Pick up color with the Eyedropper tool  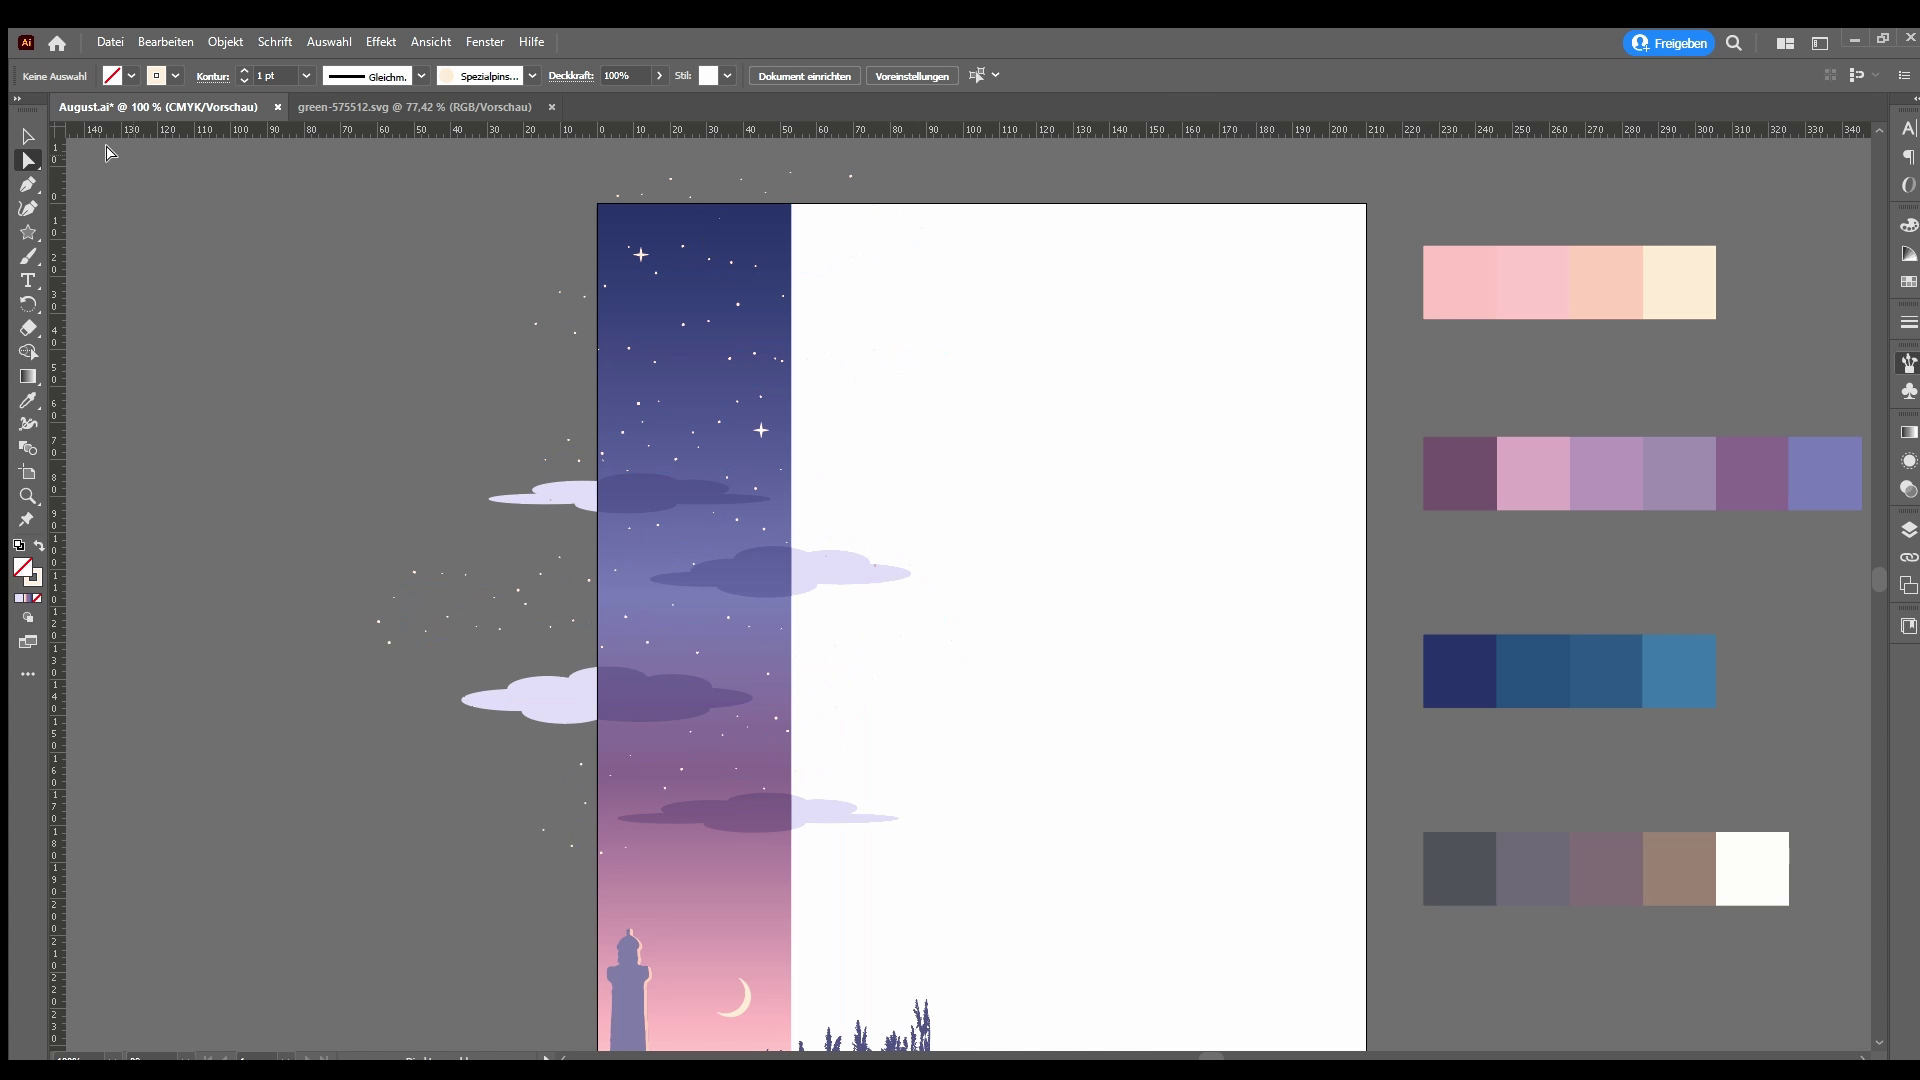tap(27, 400)
